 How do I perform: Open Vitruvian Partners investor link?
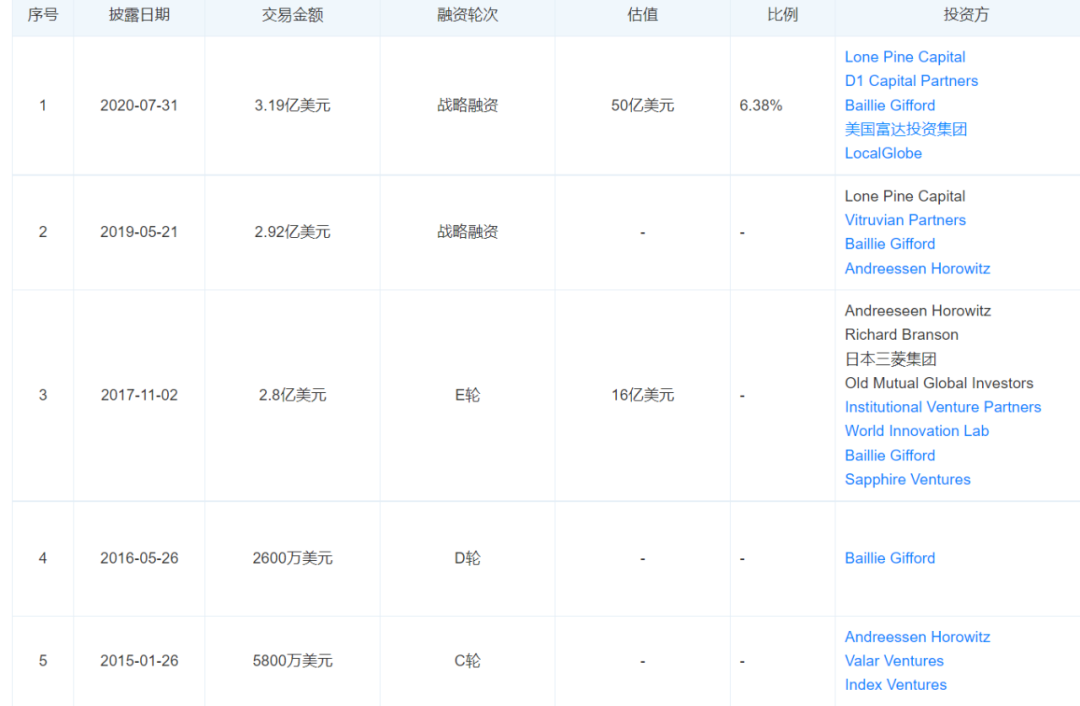(905, 220)
